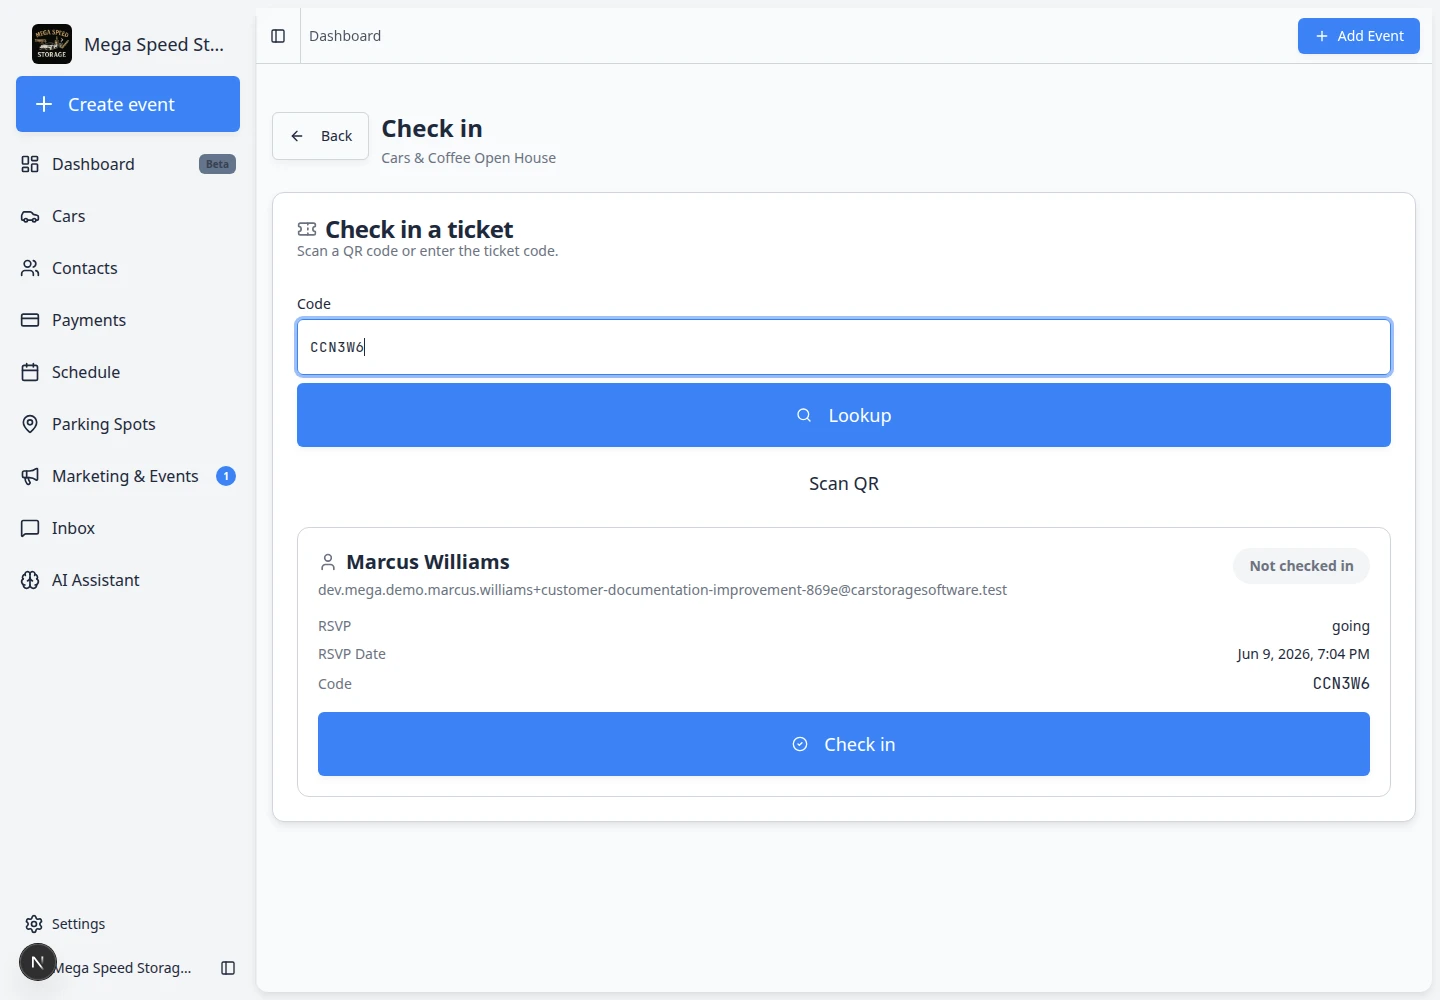
Task: Click the Contacts people icon
Action: [x=30, y=268]
